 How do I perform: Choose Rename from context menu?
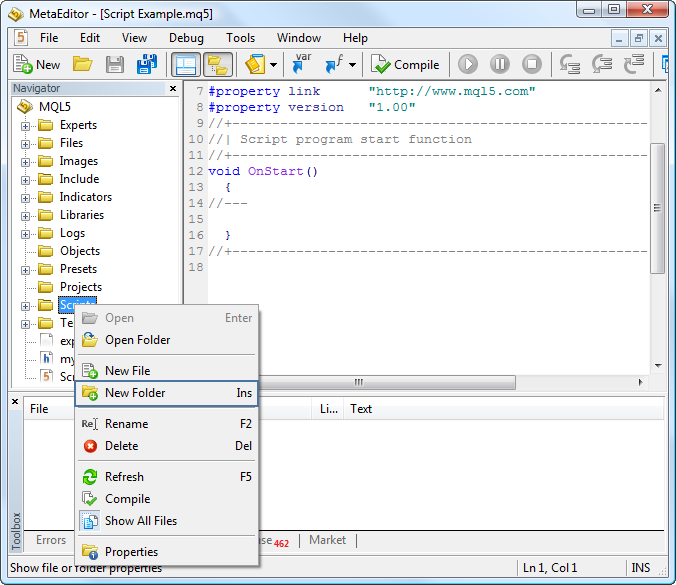[166, 424]
